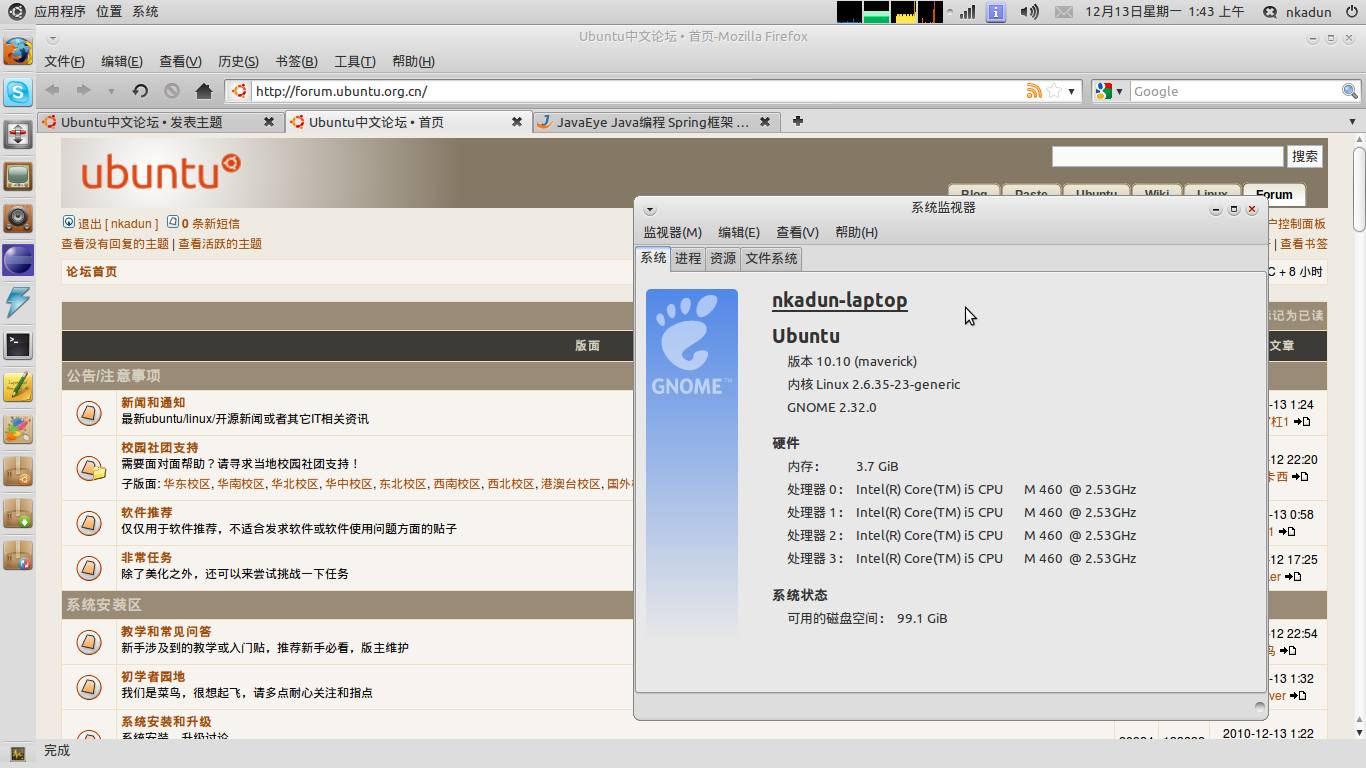The width and height of the screenshot is (1366, 768).
Task: Open 位置 menu in the top panel
Action: [x=109, y=12]
